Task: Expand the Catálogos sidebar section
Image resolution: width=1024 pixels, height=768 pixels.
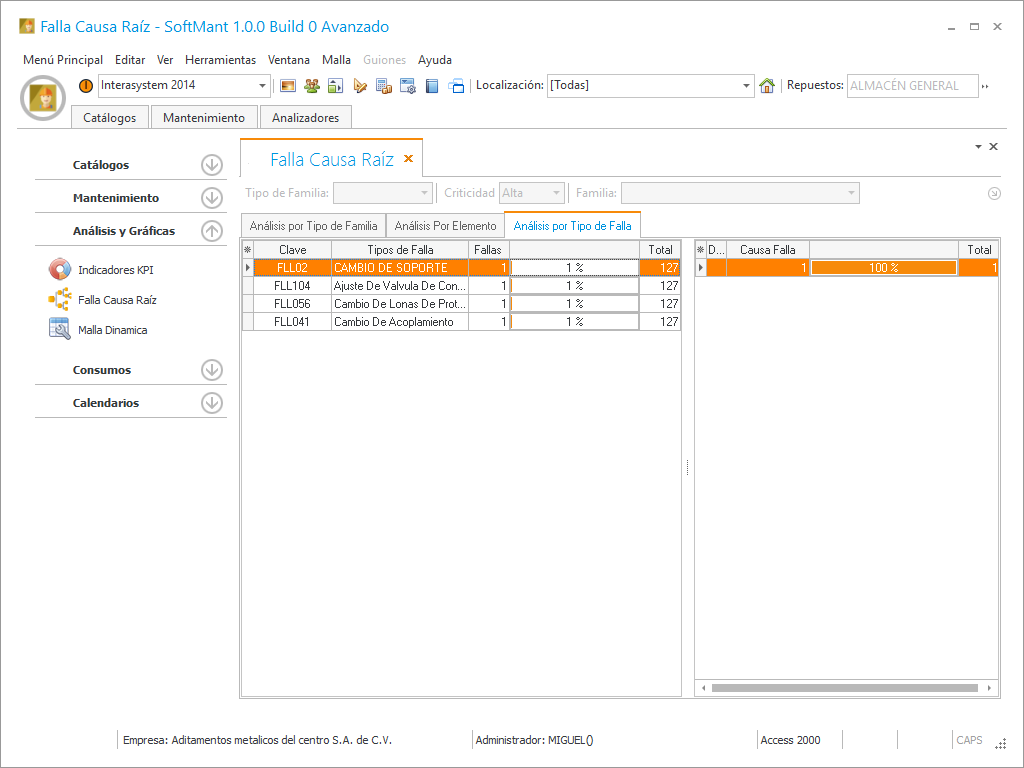Action: click(x=211, y=165)
